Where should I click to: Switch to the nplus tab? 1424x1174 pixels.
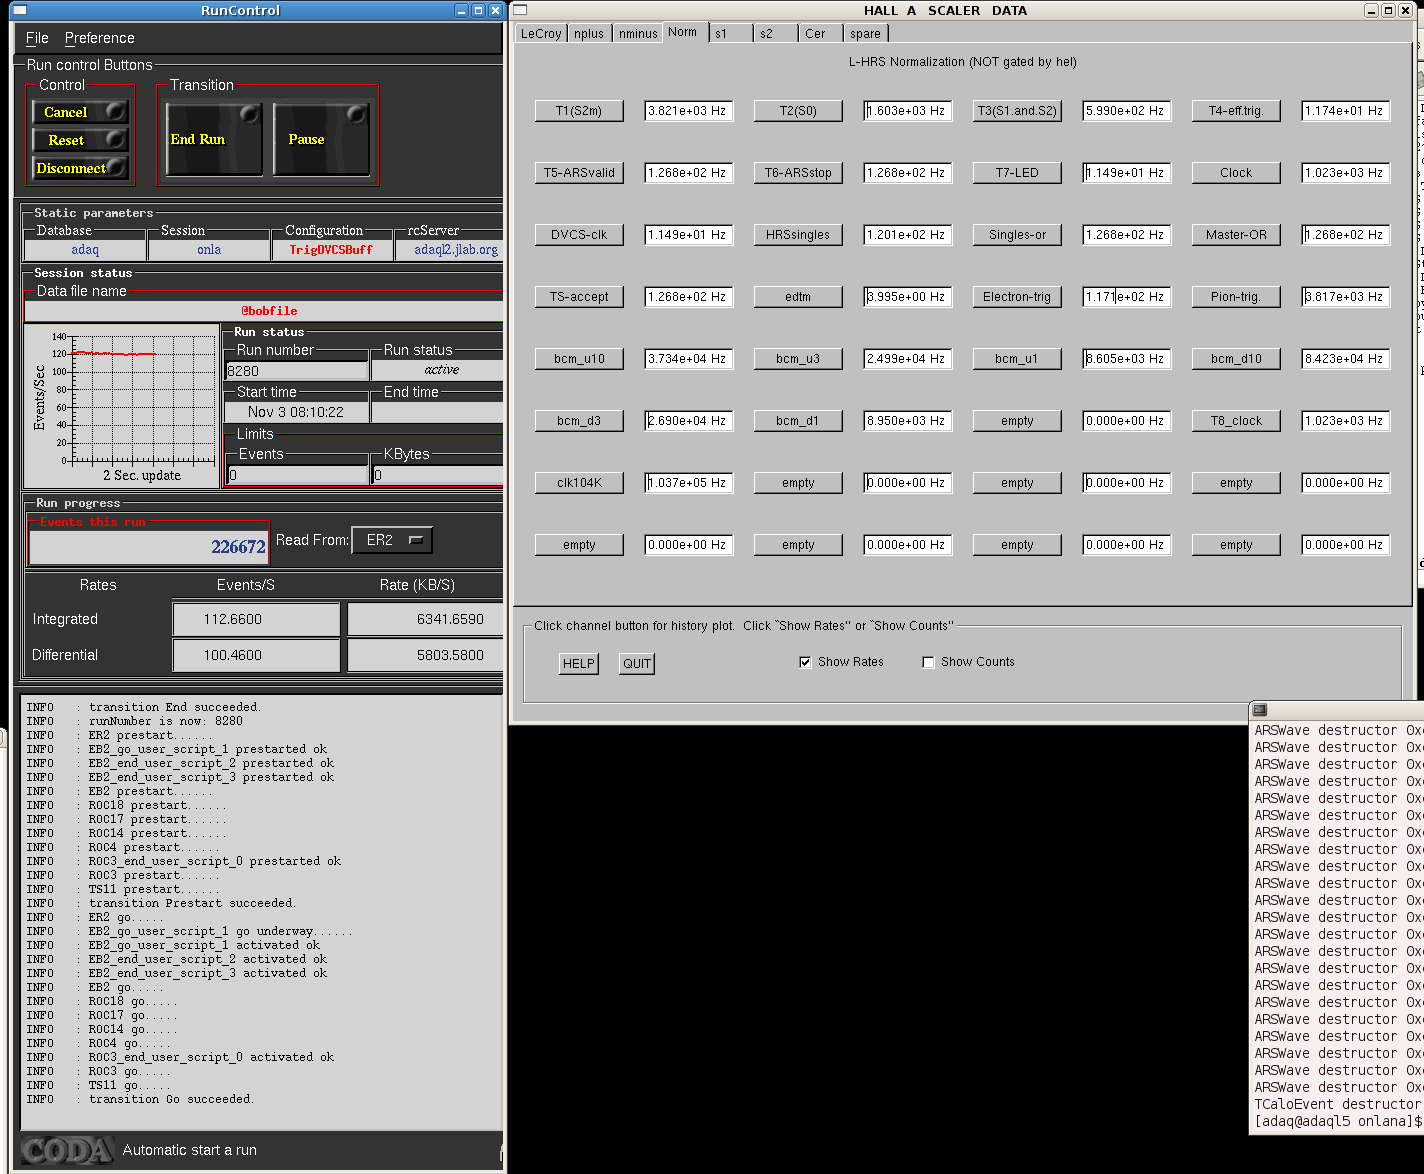pyautogui.click(x=589, y=33)
